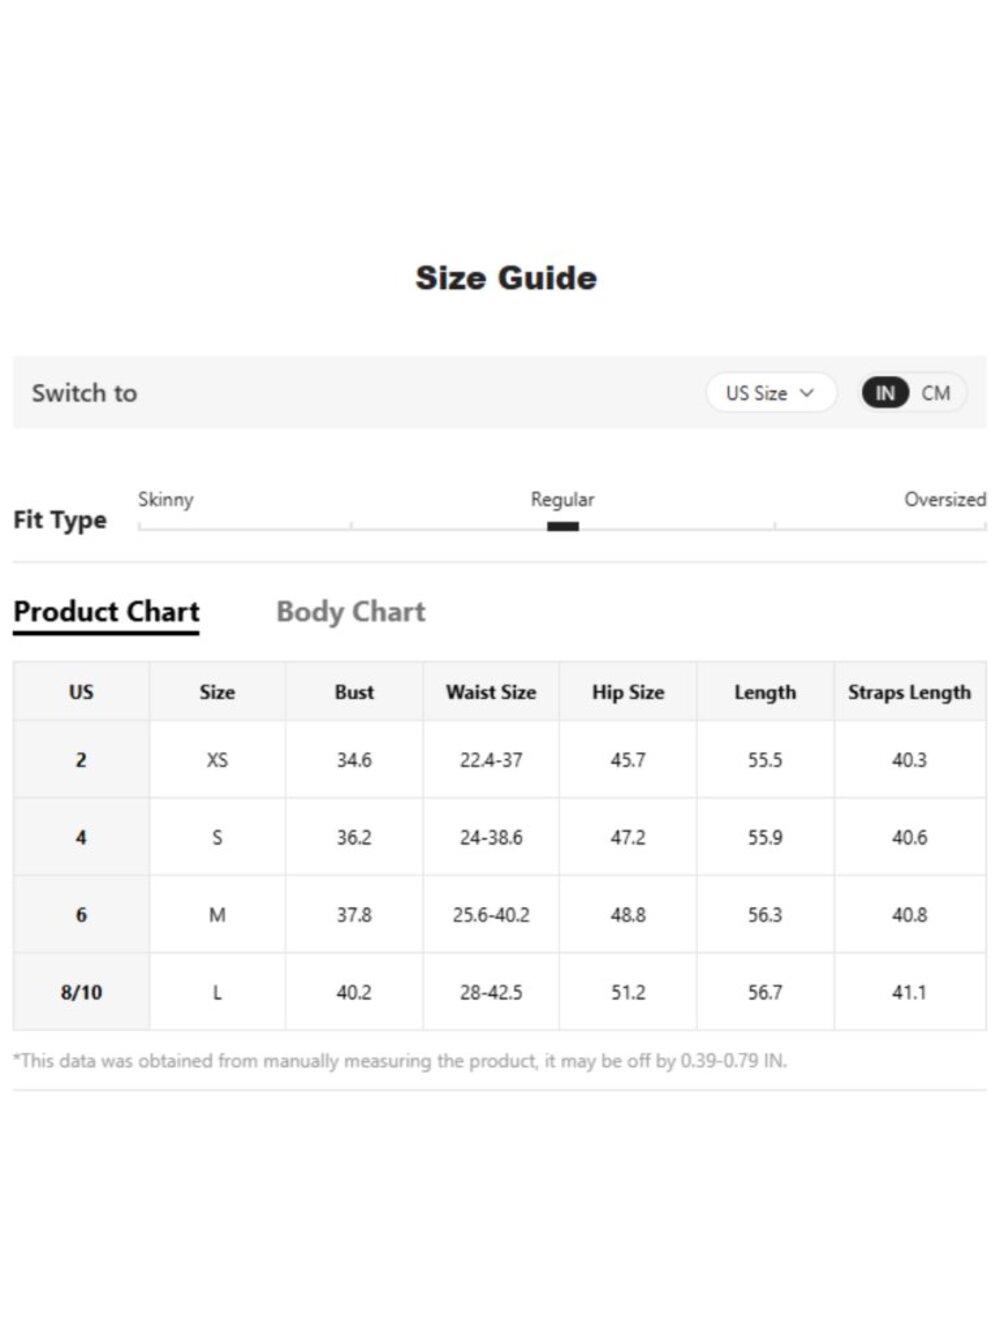Click the M size cell
1000x1333 pixels.
217,915
